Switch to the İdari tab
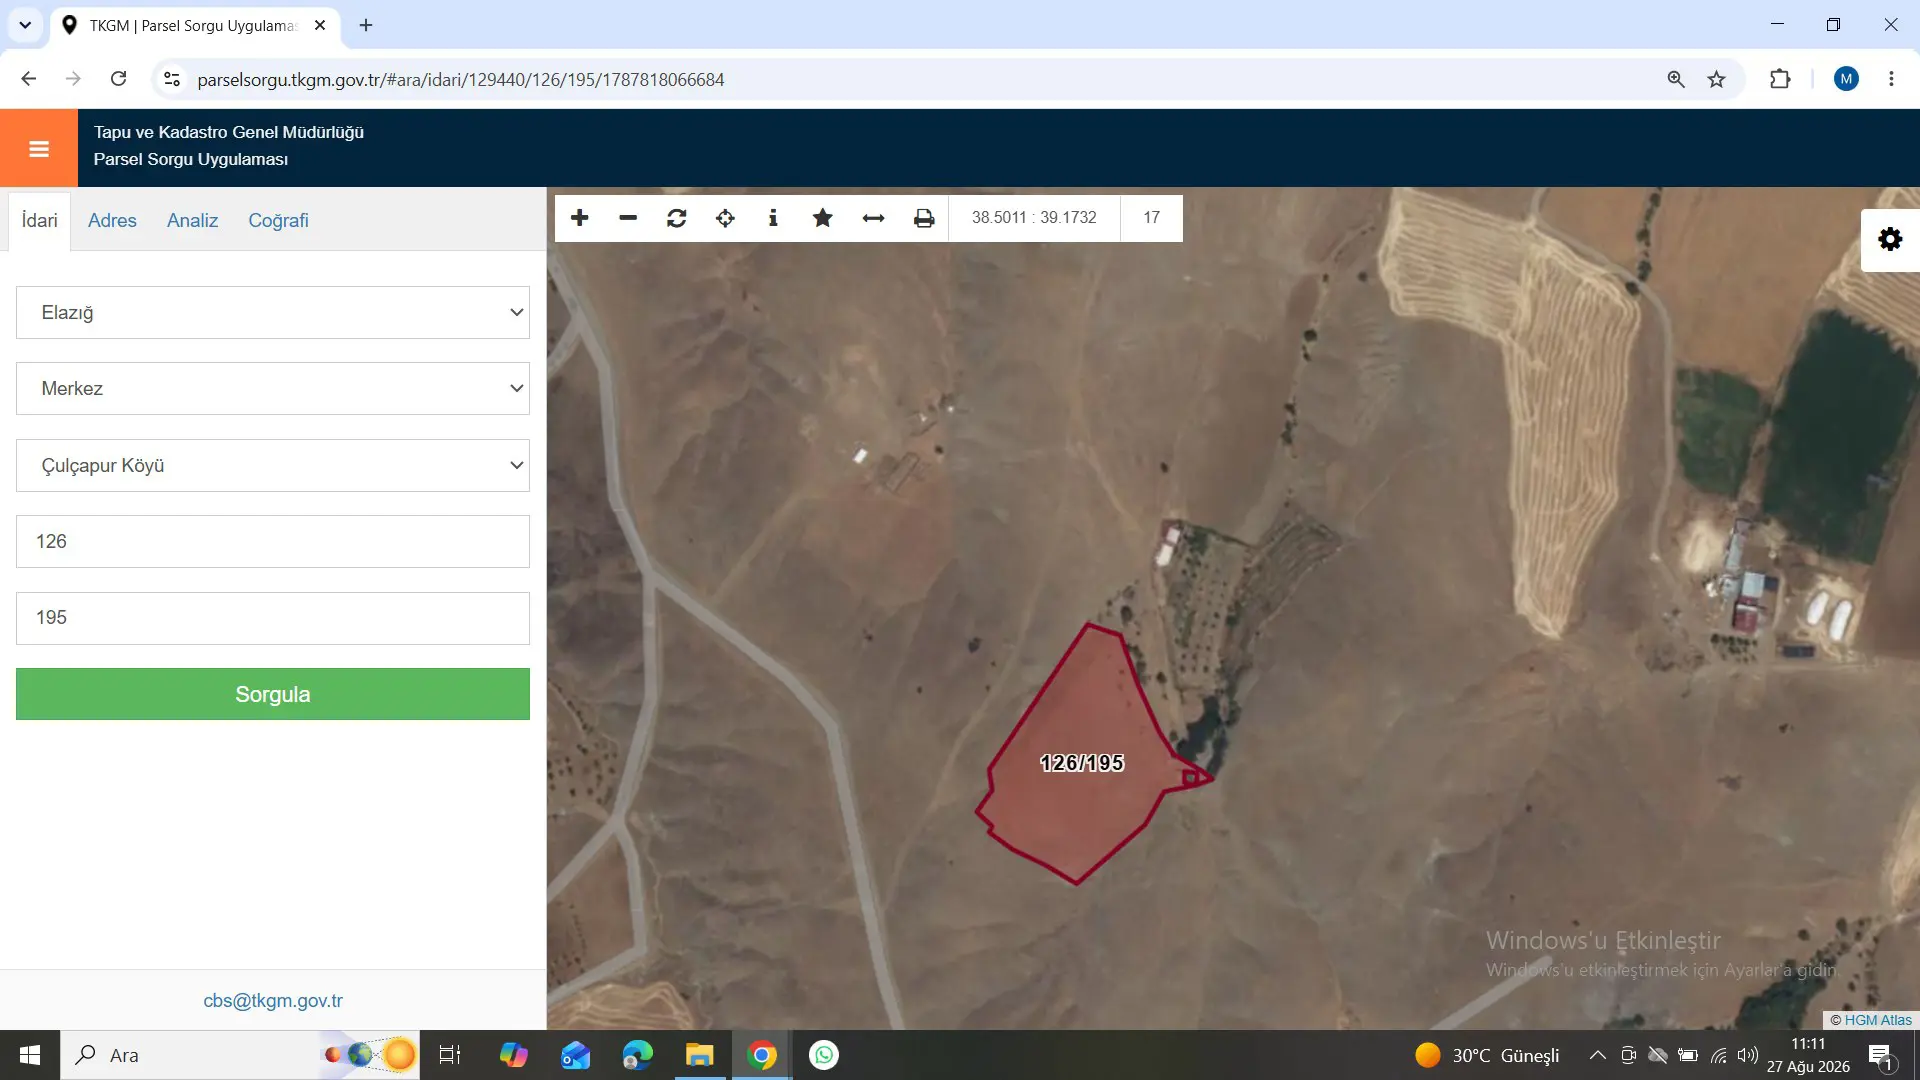The width and height of the screenshot is (1920, 1080). pyautogui.click(x=40, y=220)
